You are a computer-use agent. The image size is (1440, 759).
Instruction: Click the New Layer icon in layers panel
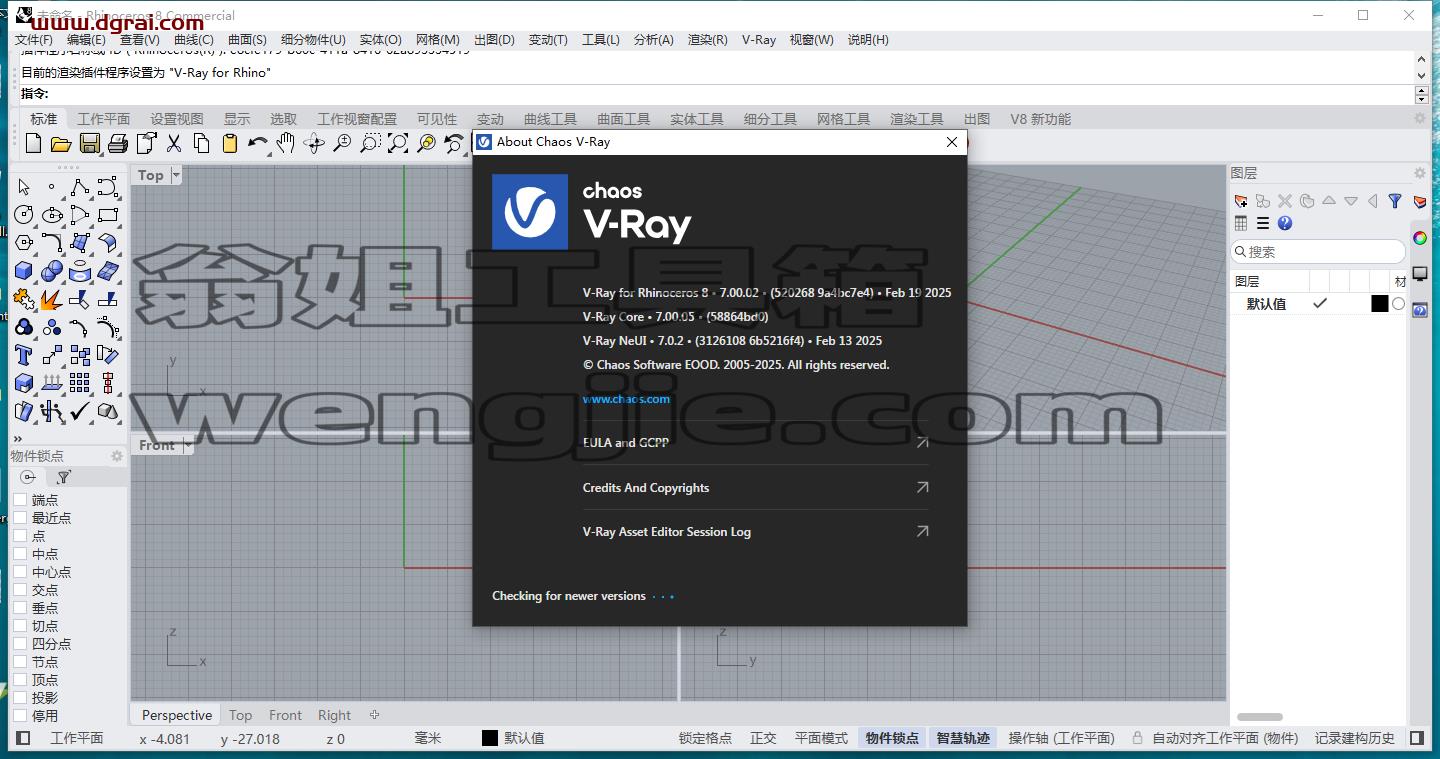pos(1241,201)
